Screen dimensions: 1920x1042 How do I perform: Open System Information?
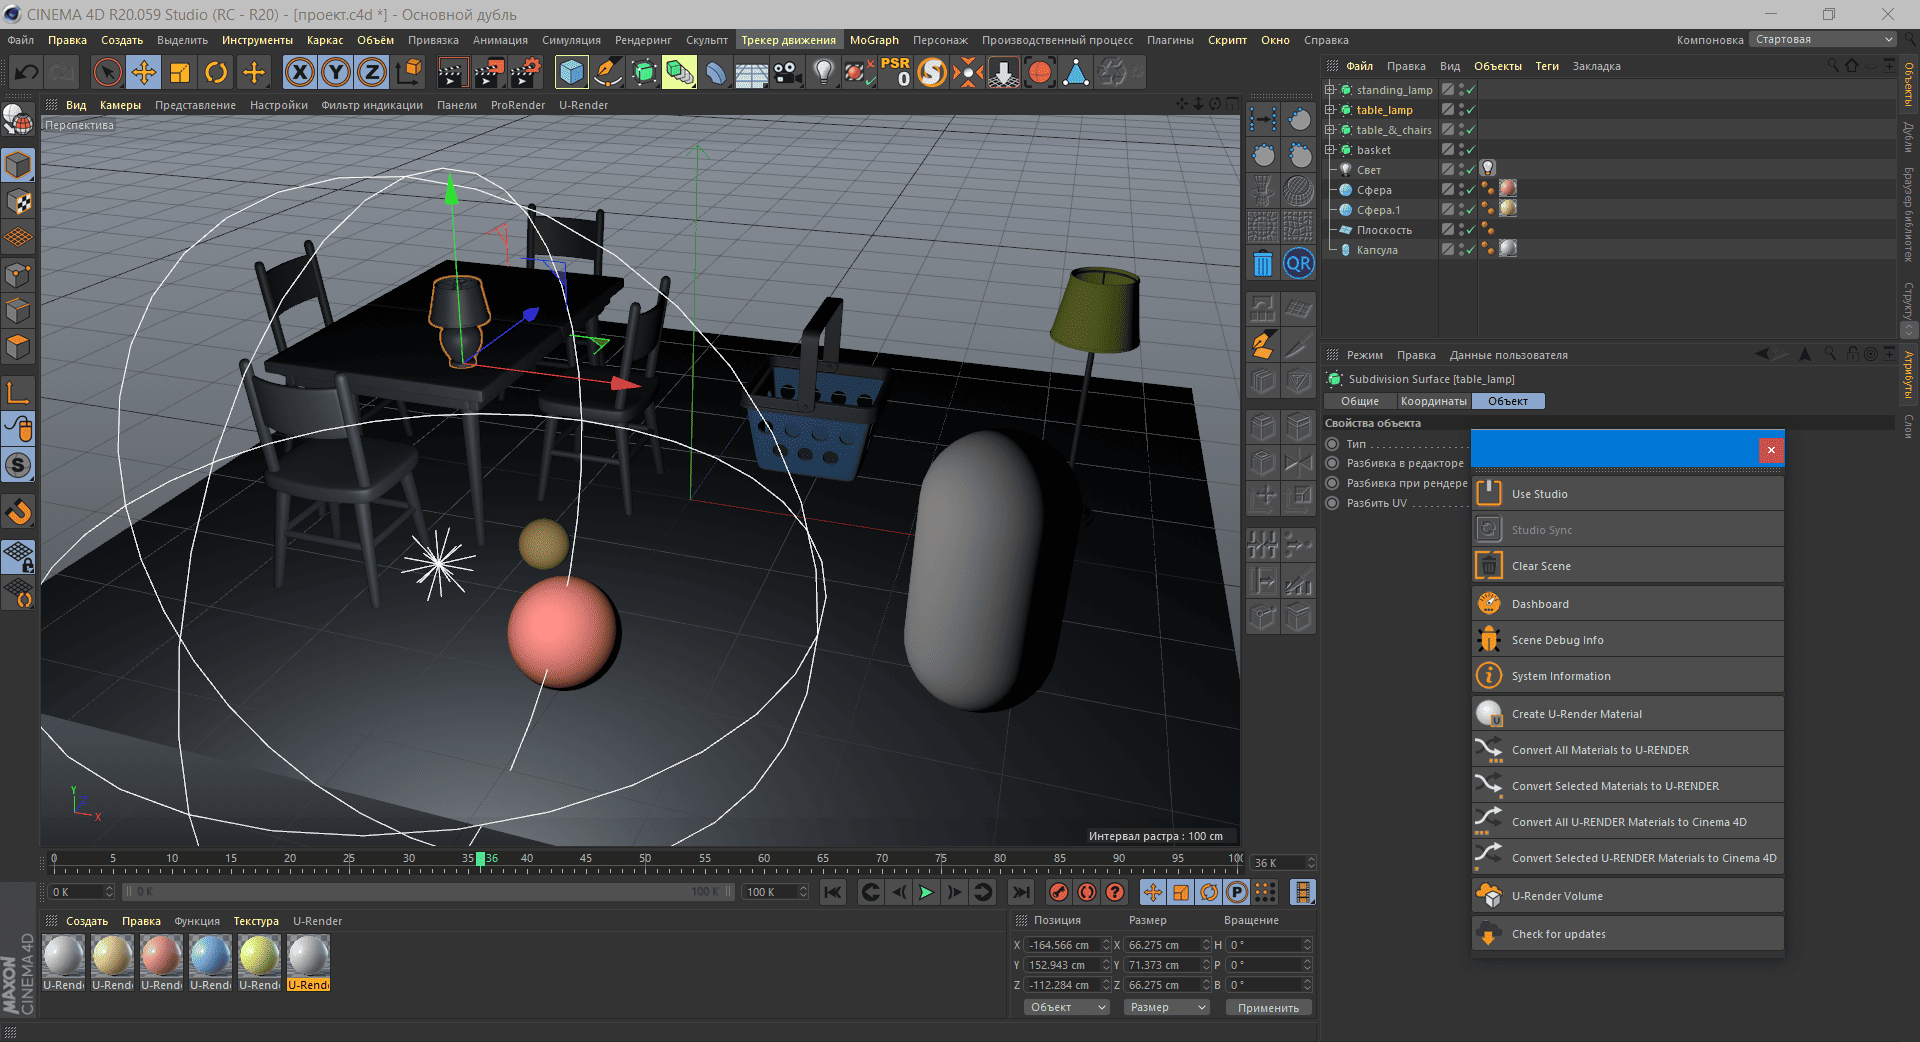pos(1628,676)
